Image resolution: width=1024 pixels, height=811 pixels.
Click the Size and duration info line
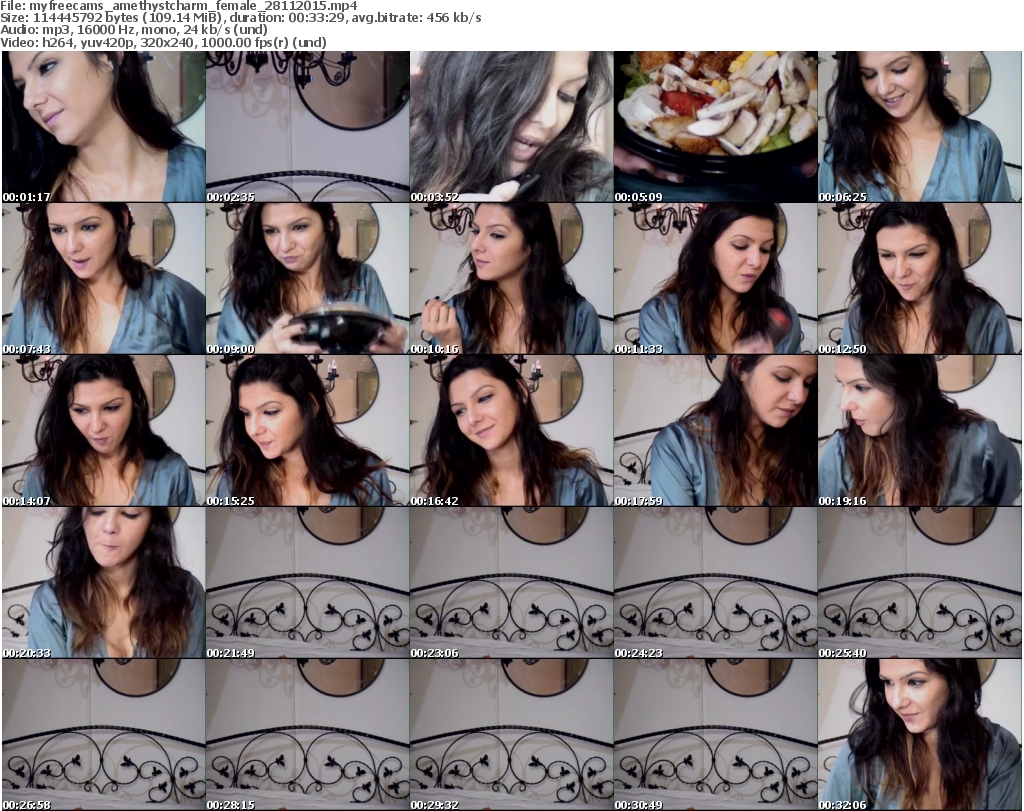(x=241, y=18)
